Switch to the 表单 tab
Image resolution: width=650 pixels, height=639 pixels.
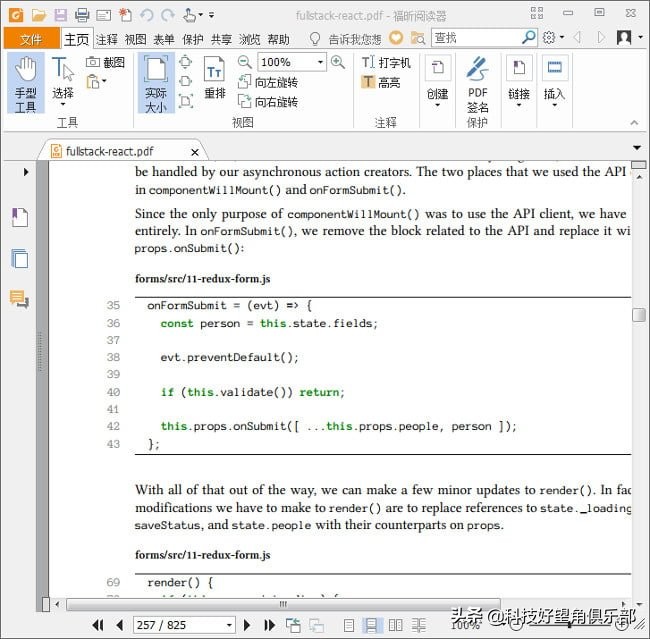click(x=164, y=39)
